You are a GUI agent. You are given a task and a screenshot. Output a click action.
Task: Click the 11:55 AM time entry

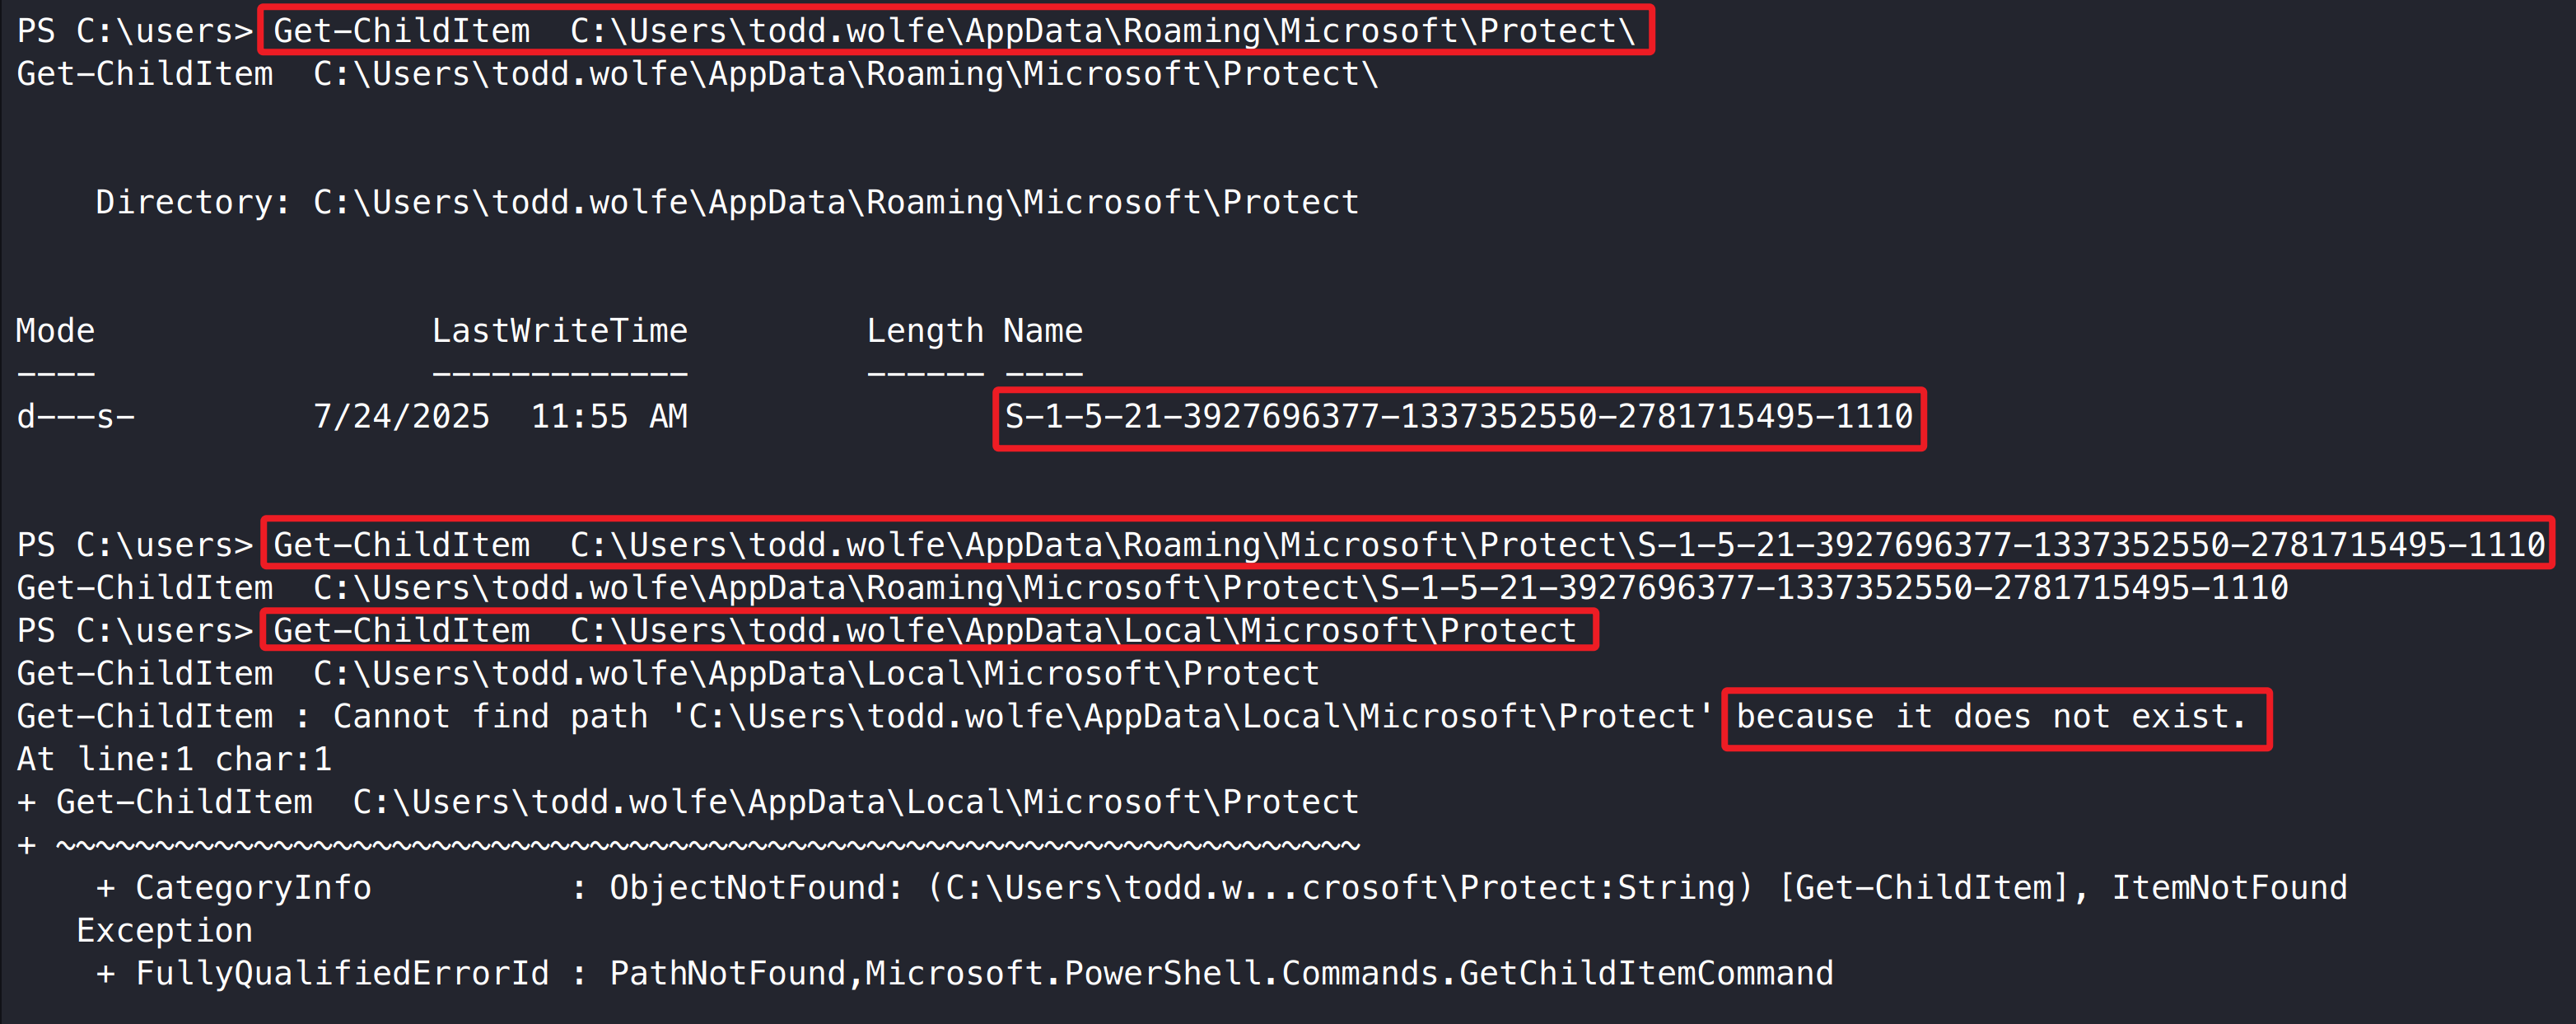608,417
